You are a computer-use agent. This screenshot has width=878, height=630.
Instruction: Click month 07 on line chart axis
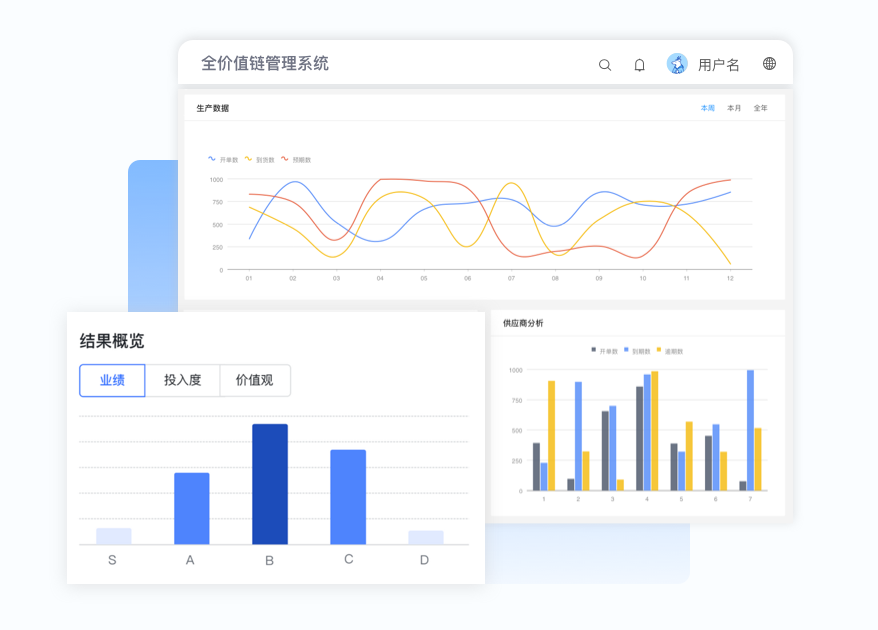tap(511, 278)
